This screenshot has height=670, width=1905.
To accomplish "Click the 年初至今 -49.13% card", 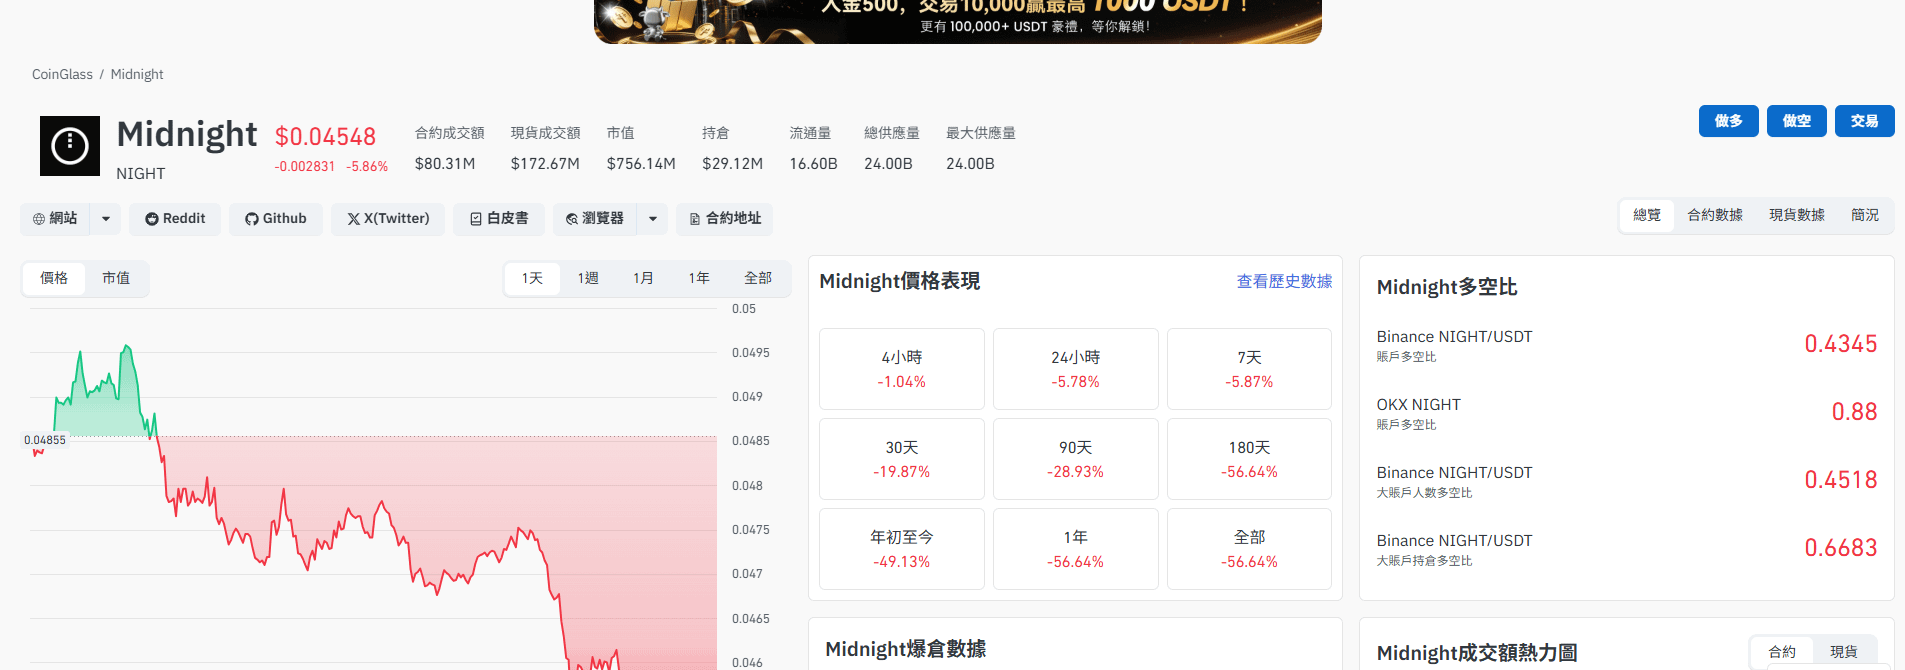I will [902, 549].
